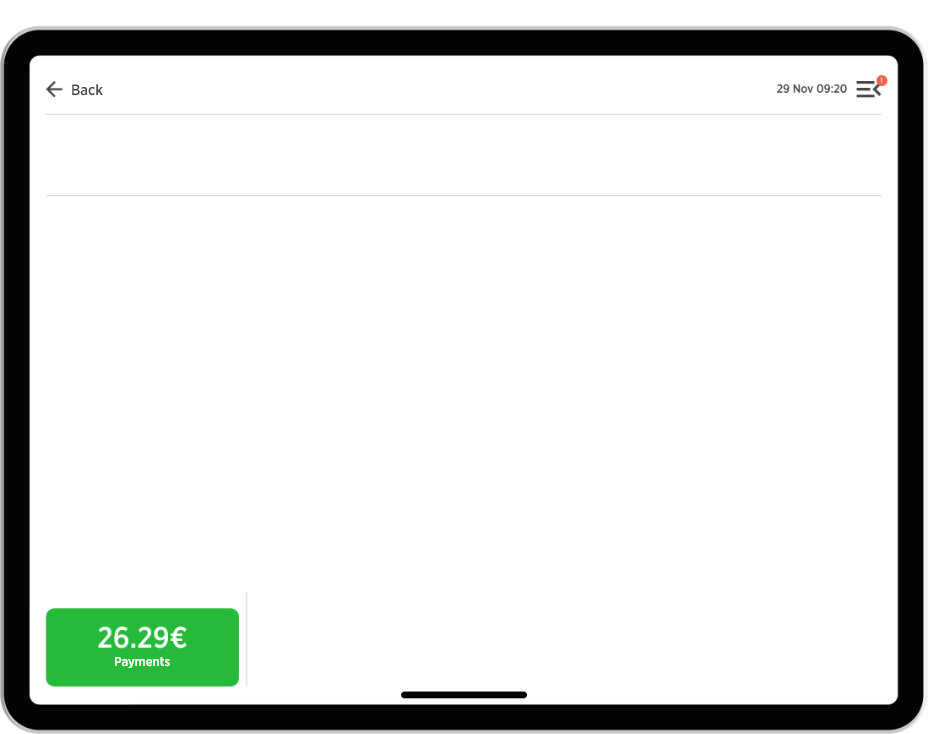Tap the black home indicator bar
Viewport: 928px width, 734px height.
(464, 695)
